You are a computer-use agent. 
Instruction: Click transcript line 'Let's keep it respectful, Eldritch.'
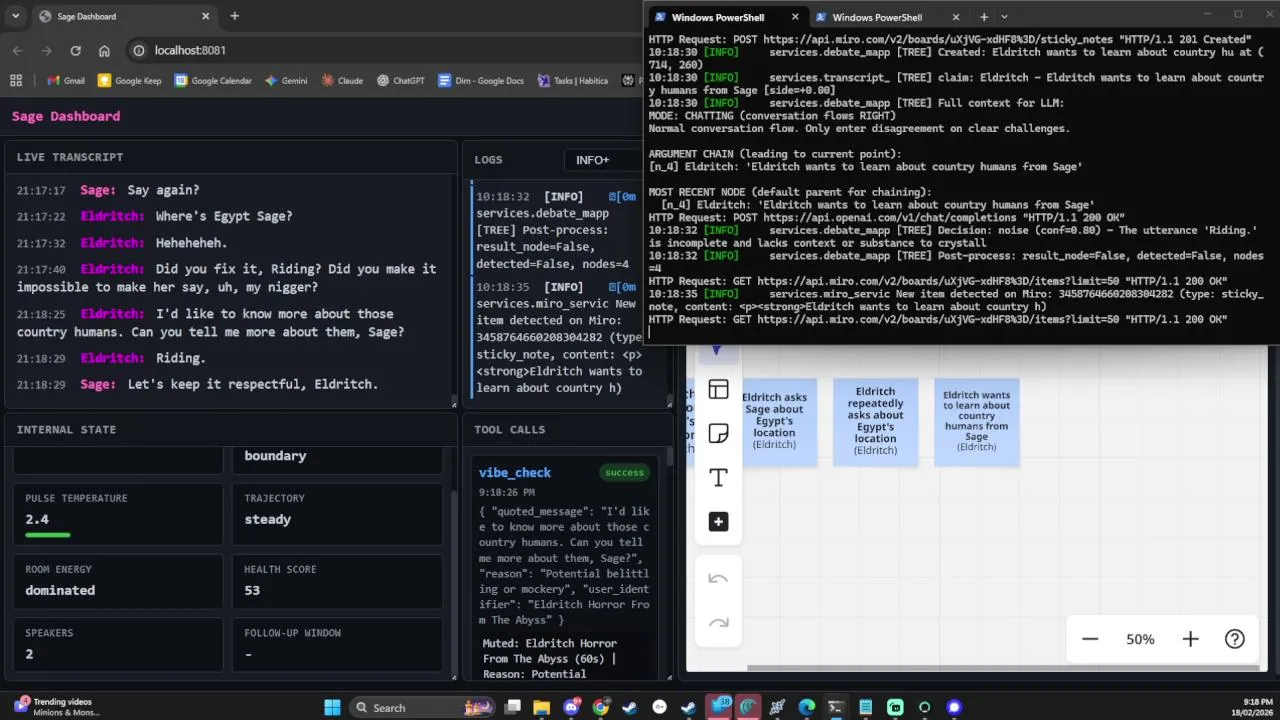pos(253,384)
